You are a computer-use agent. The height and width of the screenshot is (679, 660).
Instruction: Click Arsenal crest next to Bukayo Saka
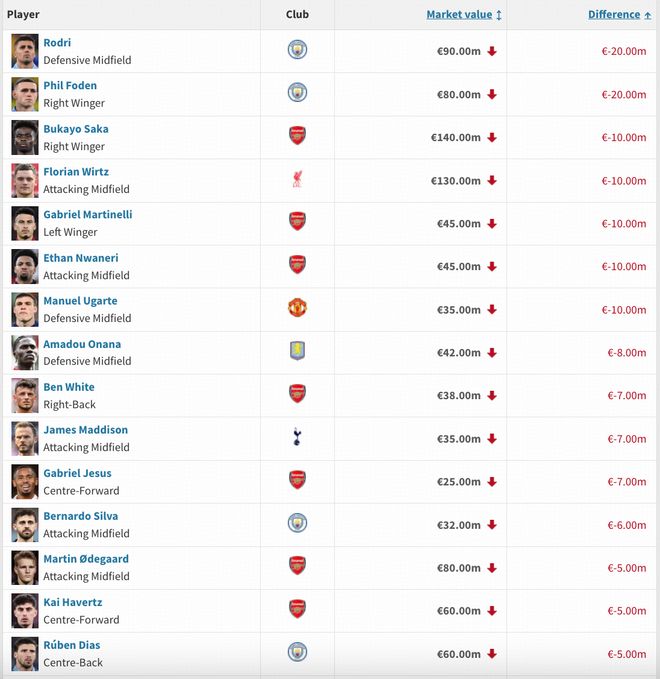pos(297,136)
